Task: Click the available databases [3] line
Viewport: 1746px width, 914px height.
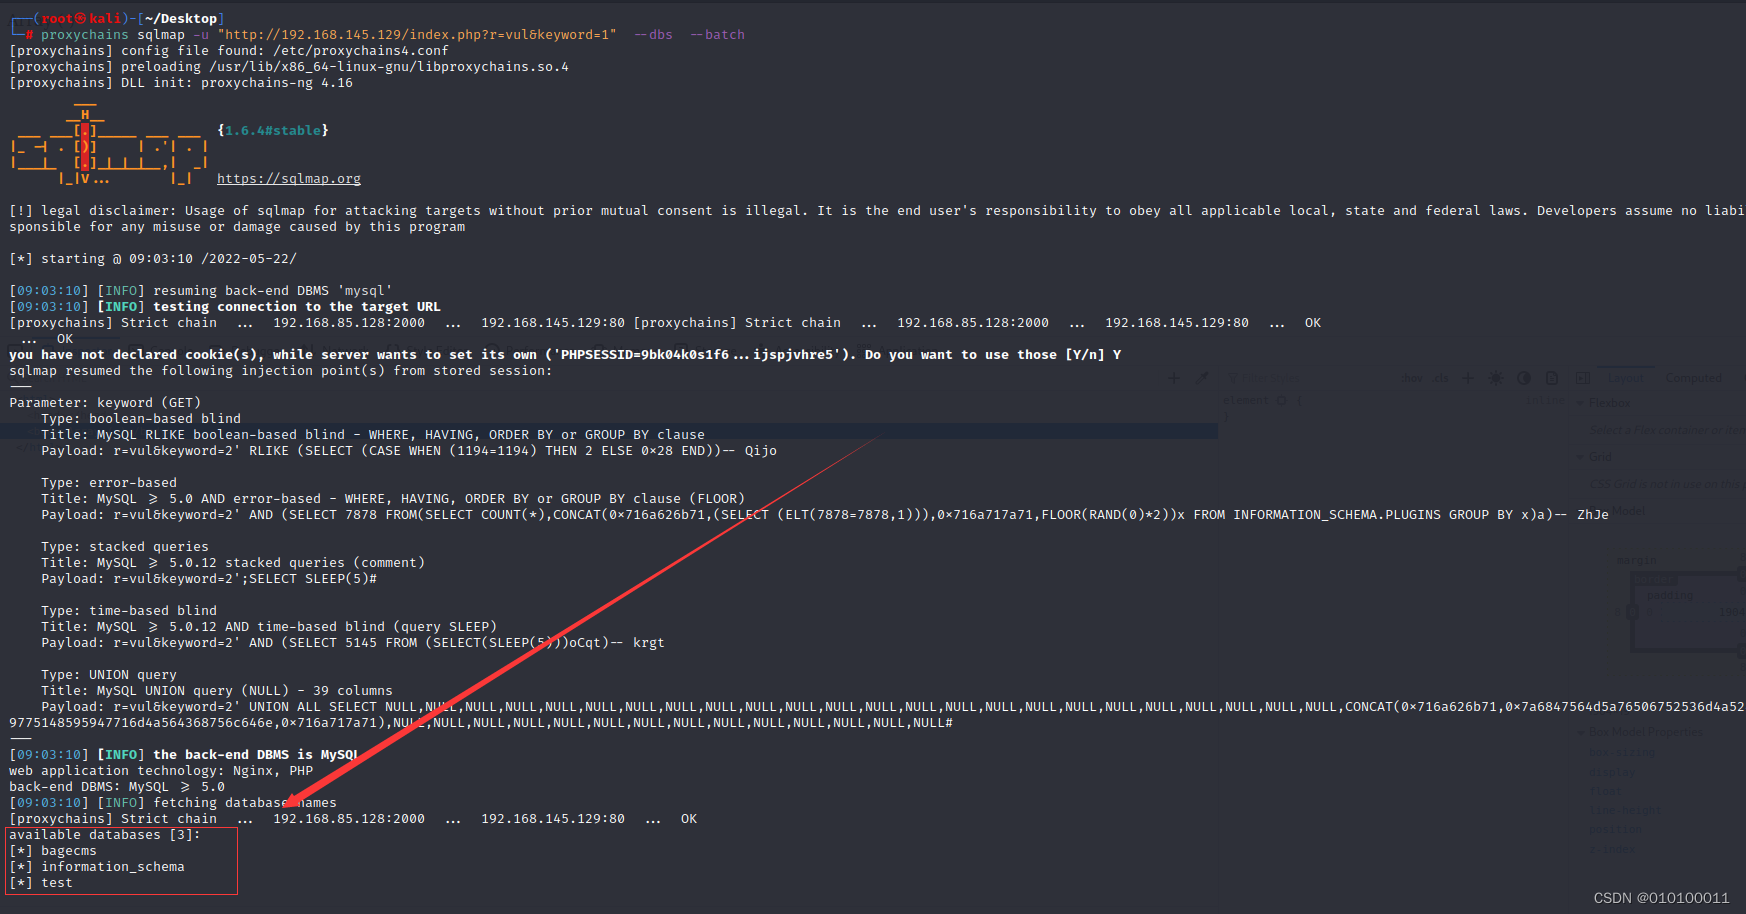Action: coord(105,835)
